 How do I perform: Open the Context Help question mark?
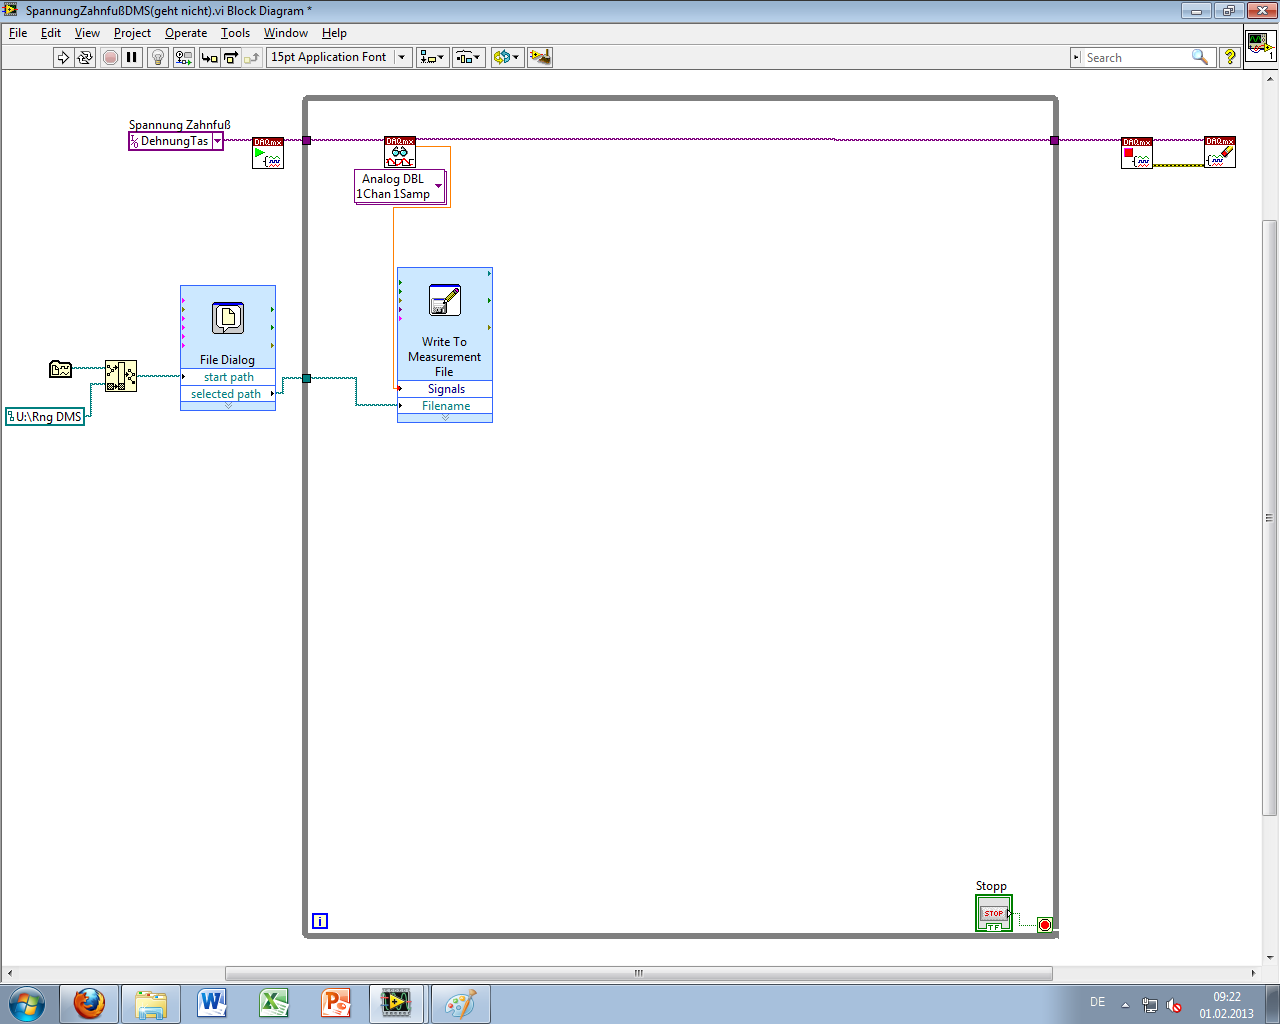point(1230,57)
